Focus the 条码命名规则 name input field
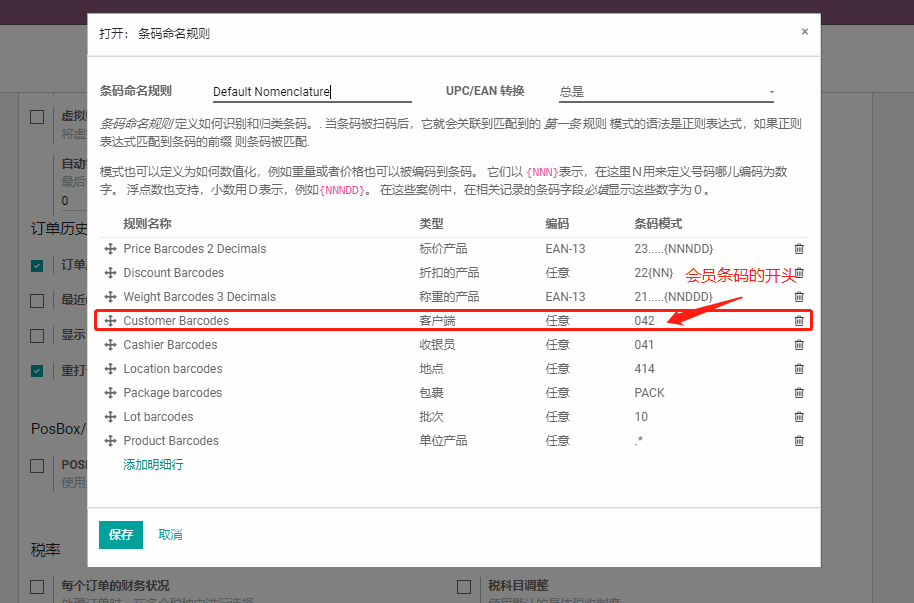914x603 pixels. click(x=311, y=92)
